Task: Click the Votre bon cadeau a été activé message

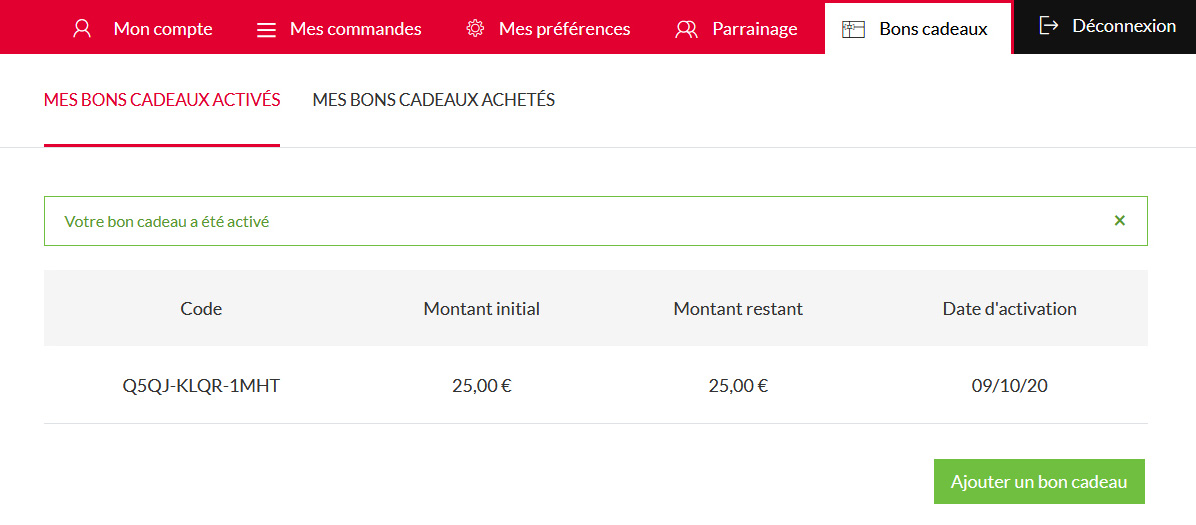Action: (x=167, y=222)
